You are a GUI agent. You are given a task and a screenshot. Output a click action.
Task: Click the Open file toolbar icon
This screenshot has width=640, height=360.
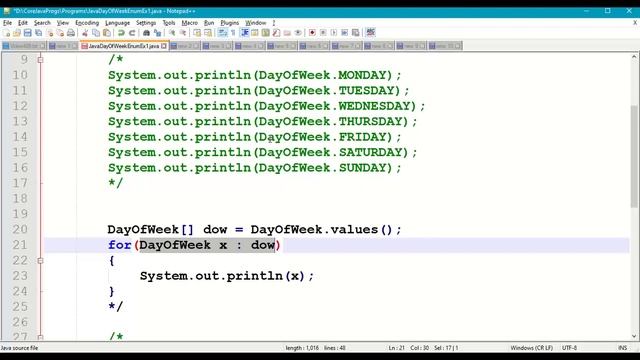[17, 33]
